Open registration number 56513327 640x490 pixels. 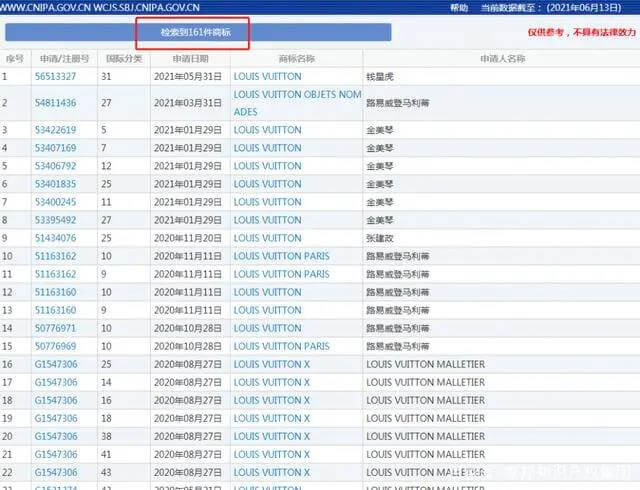[x=56, y=76]
